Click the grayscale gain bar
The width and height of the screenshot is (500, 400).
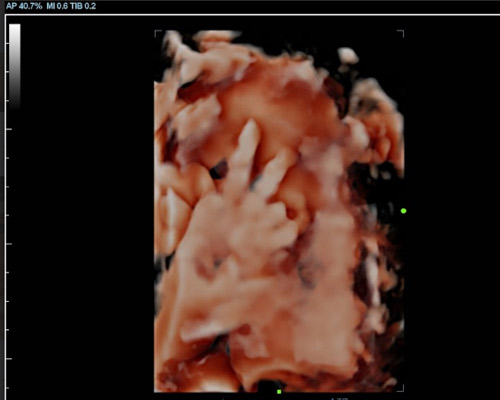(15, 67)
